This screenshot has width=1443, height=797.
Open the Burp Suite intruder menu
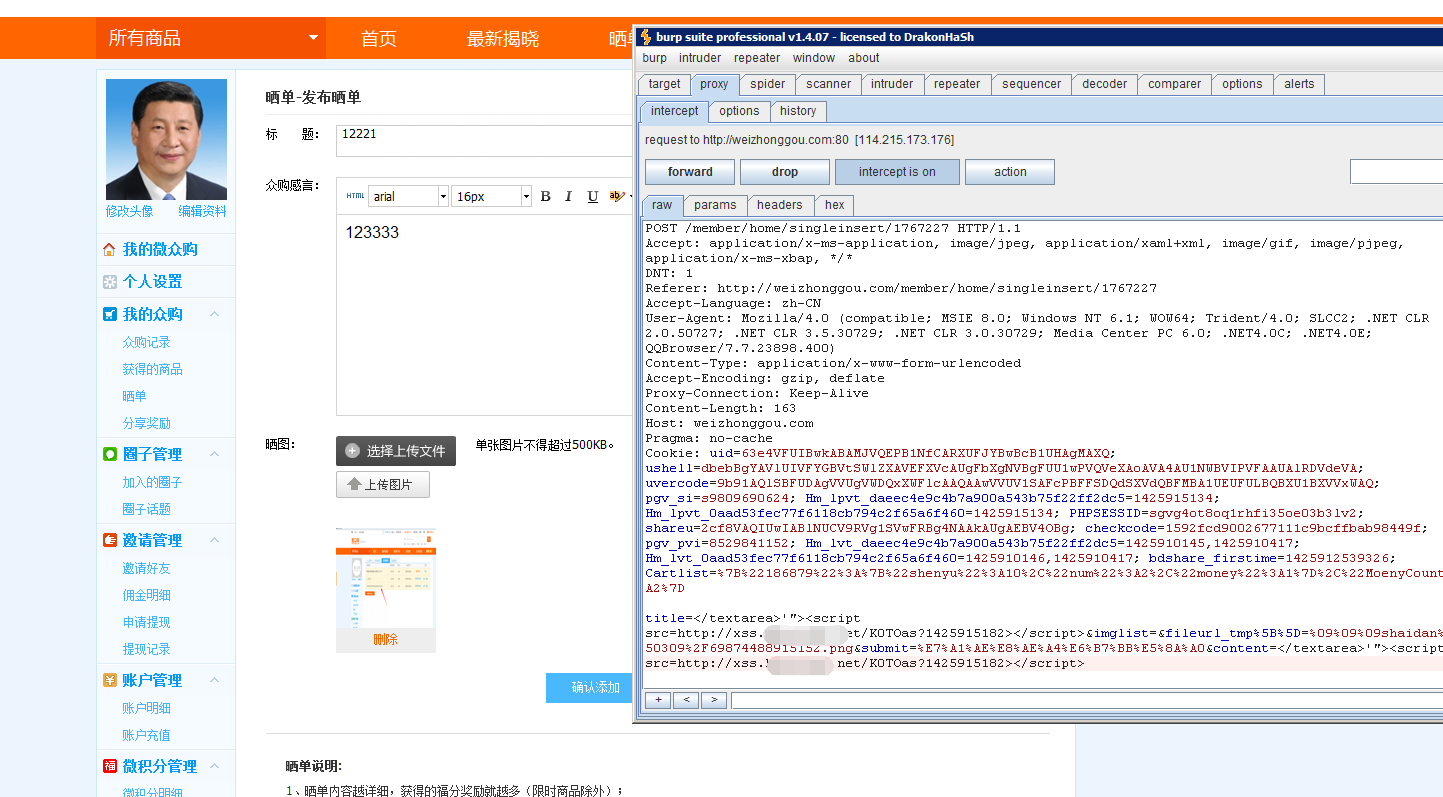coord(700,58)
